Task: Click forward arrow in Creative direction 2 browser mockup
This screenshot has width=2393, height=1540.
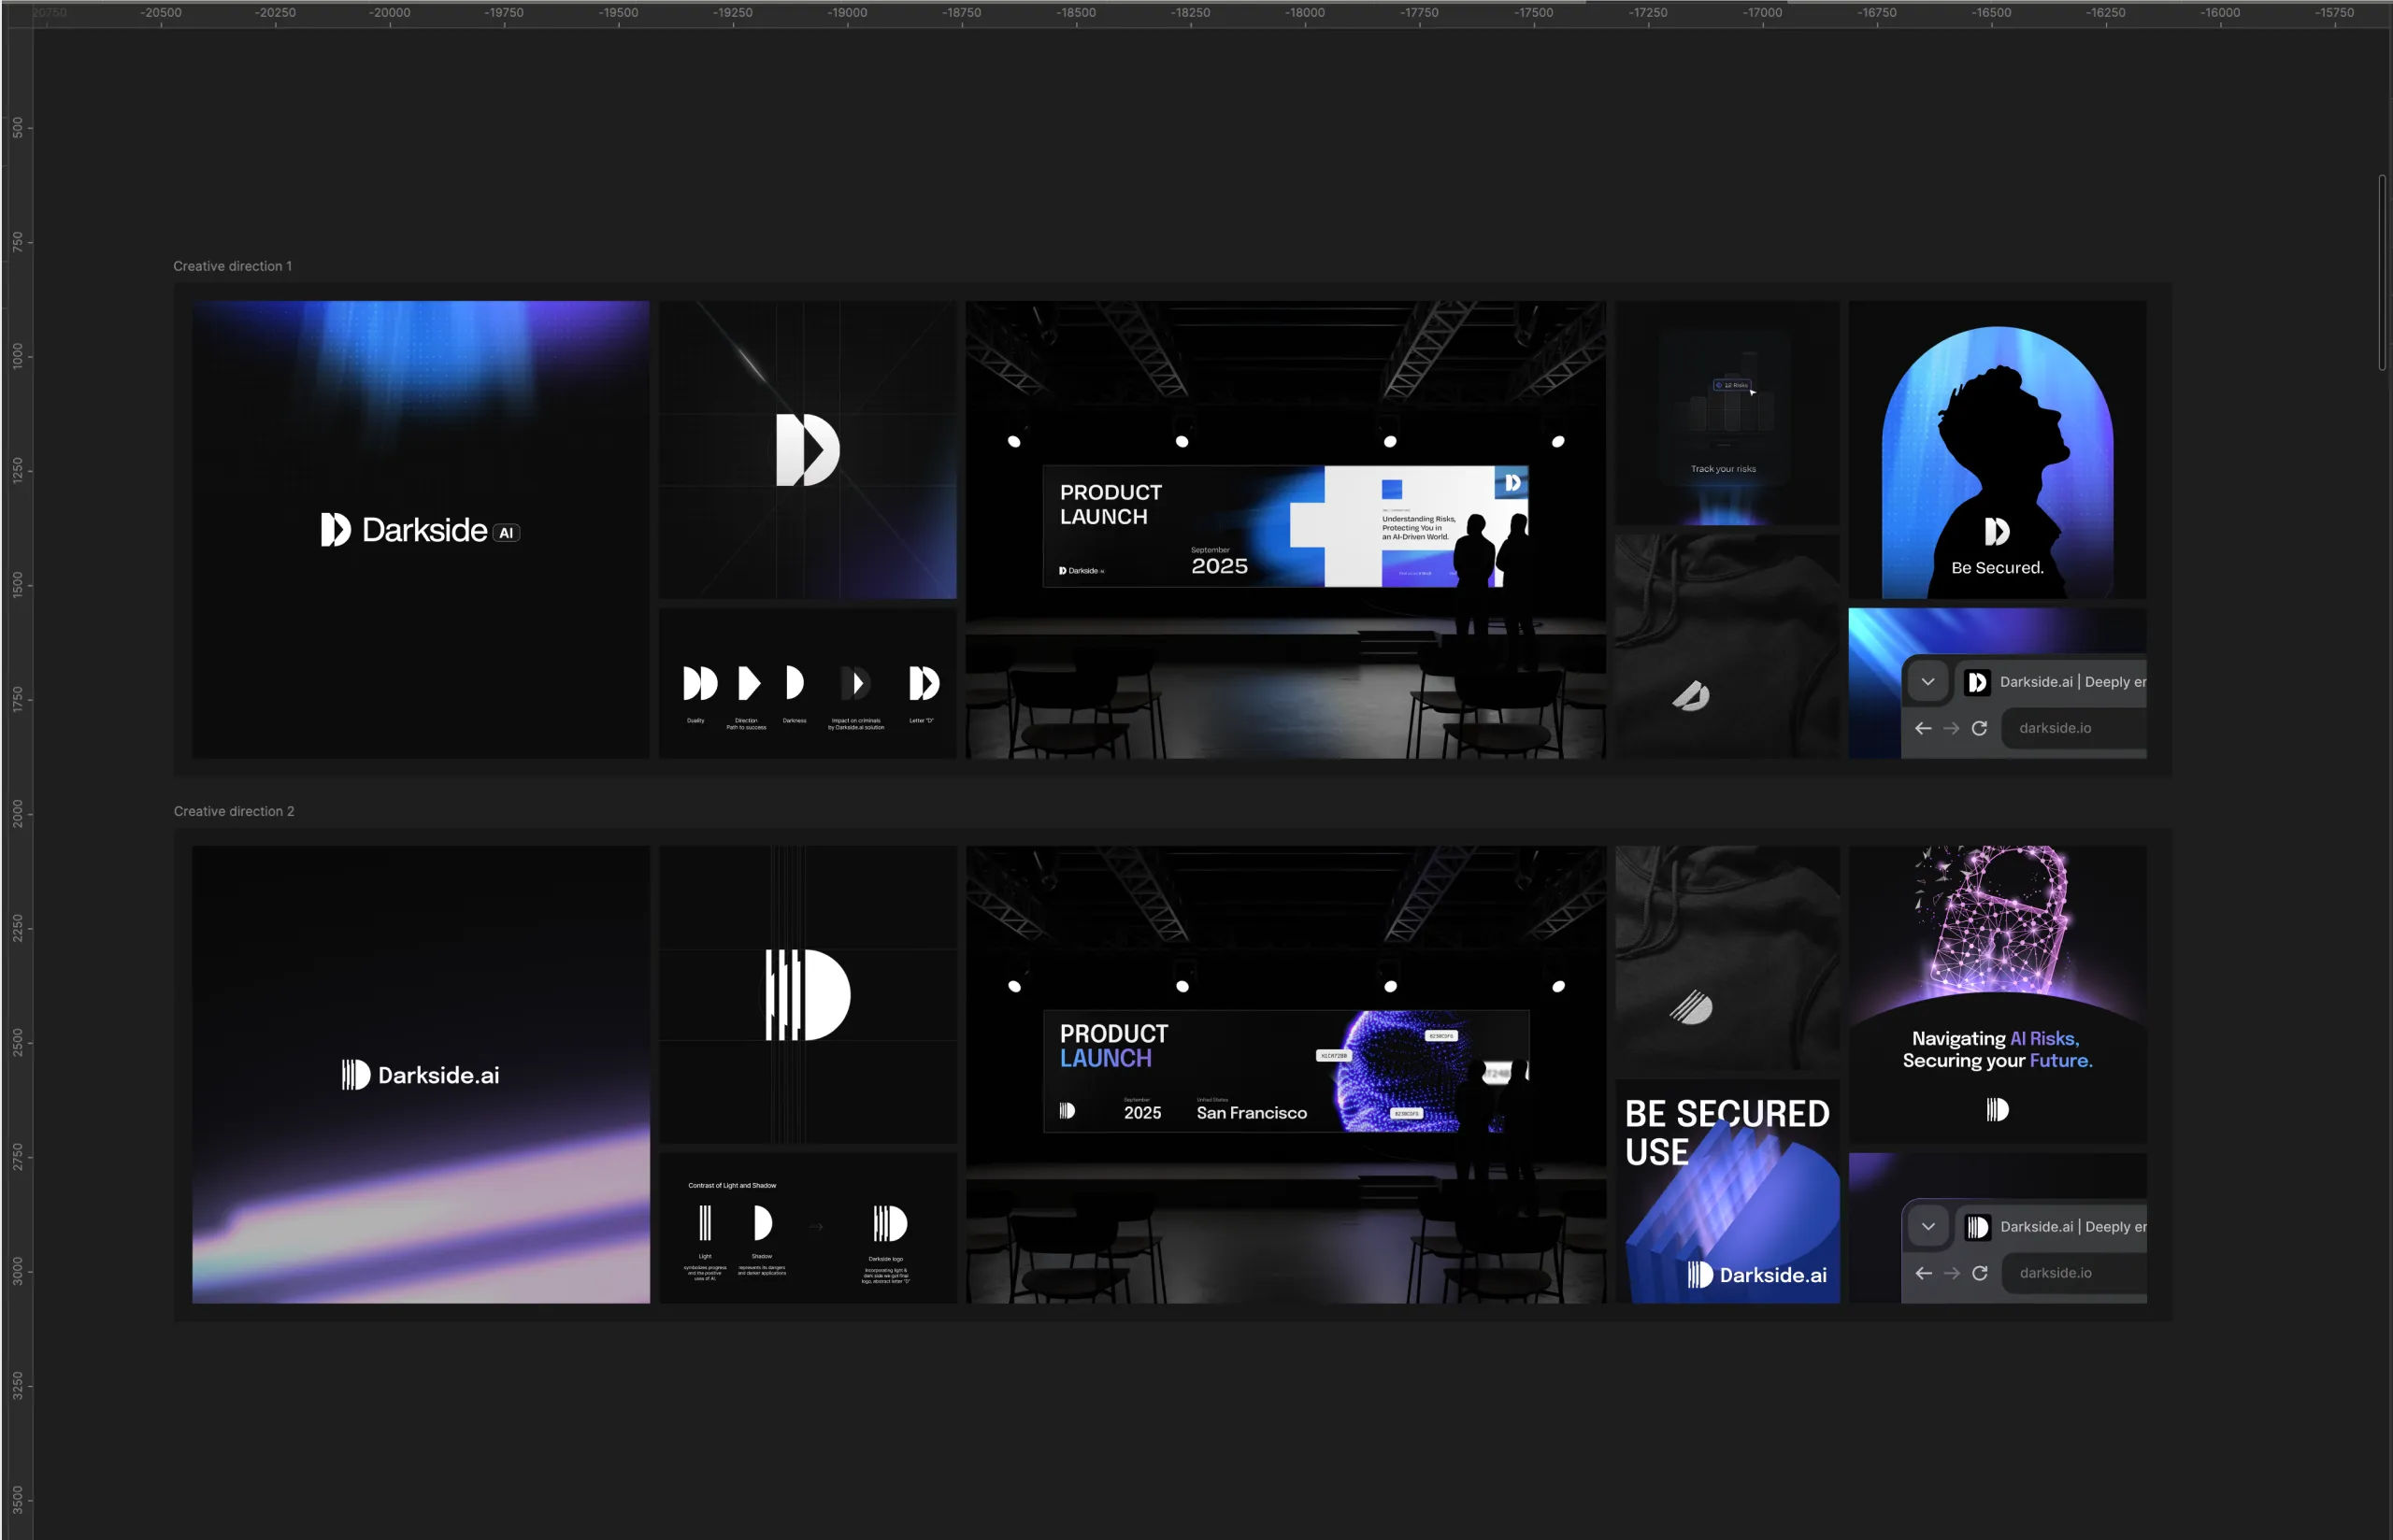Action: 1951,1273
